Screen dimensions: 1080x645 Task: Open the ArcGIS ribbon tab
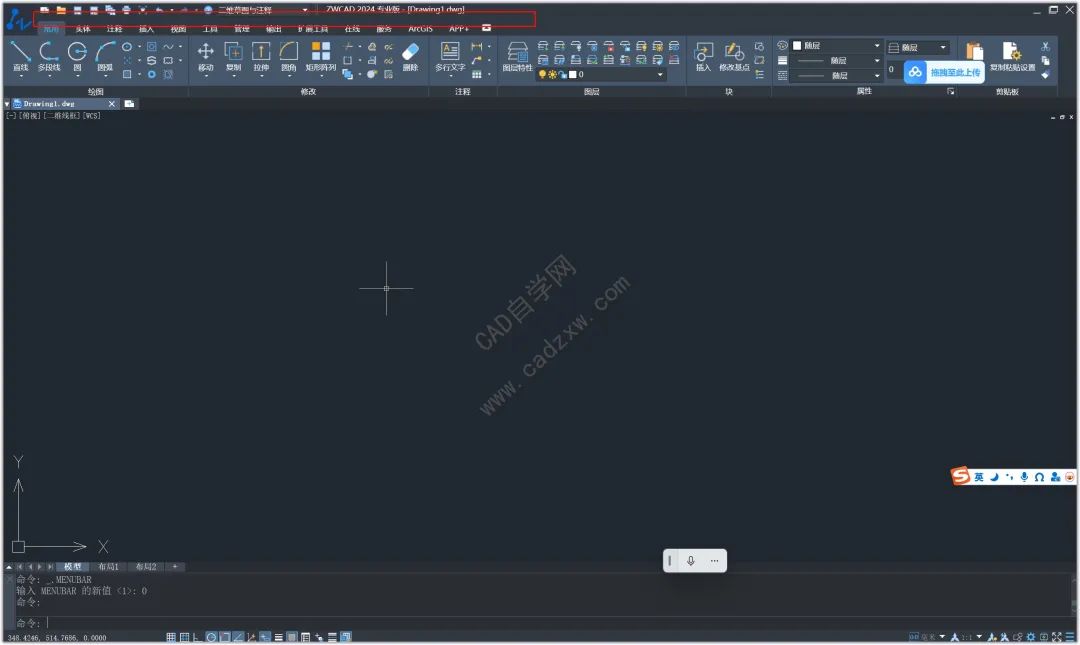coord(420,29)
